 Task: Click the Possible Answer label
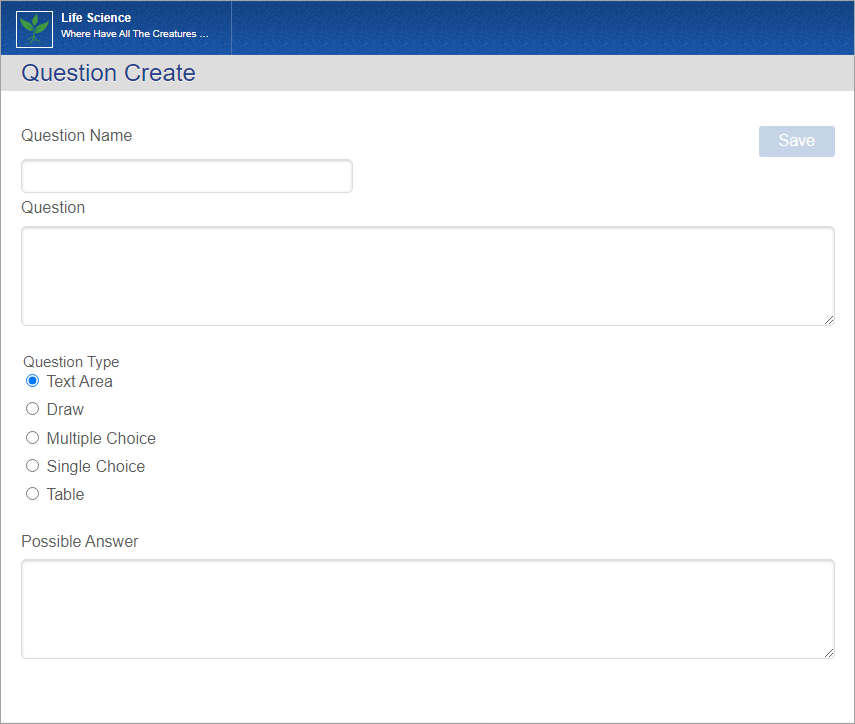(79, 541)
